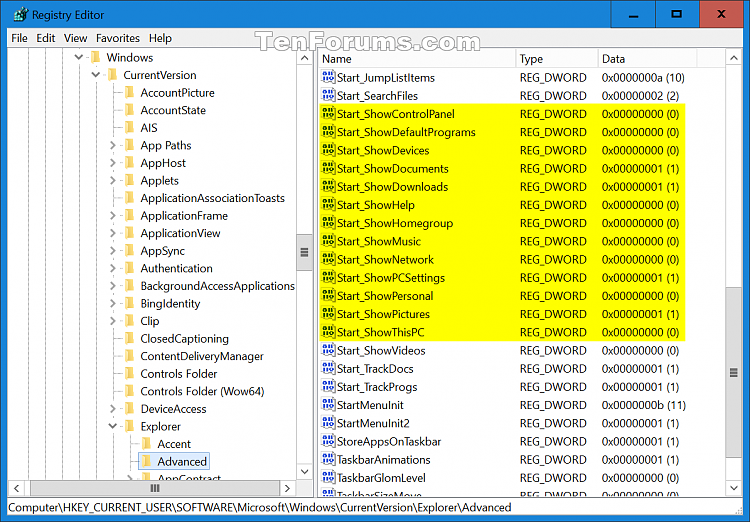The image size is (750, 522).
Task: Click the Start_ShowDocuments DWORD icon
Action: click(328, 168)
